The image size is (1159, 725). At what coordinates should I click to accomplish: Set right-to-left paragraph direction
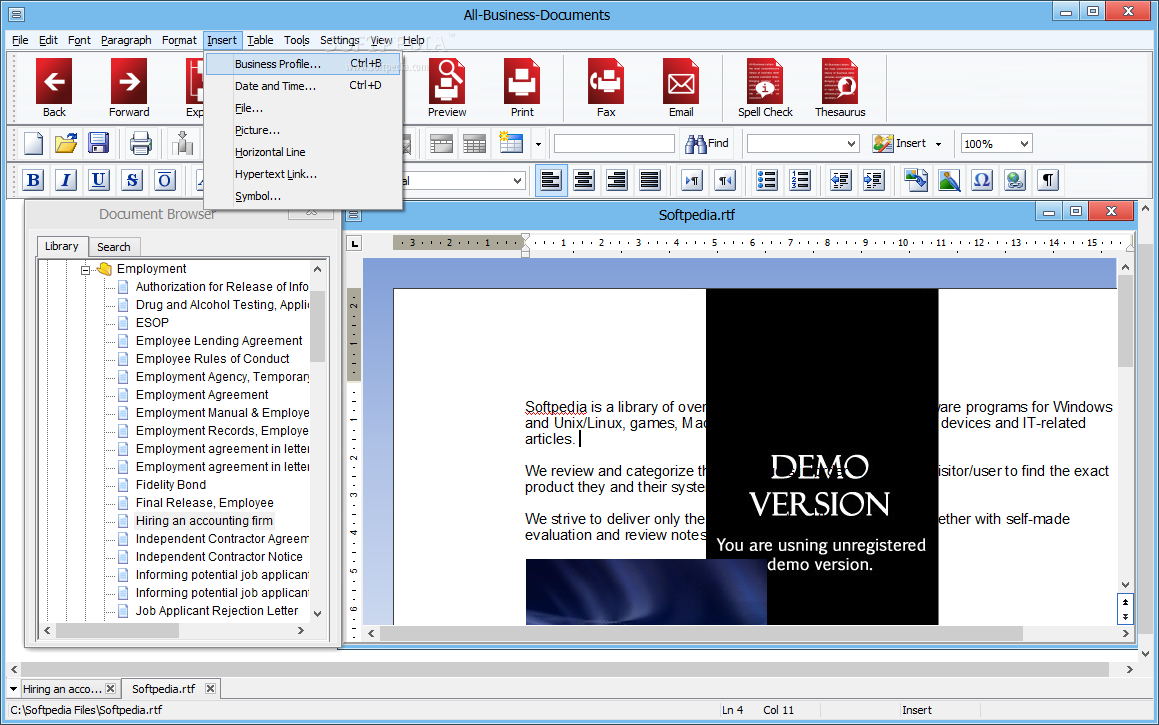coord(725,180)
